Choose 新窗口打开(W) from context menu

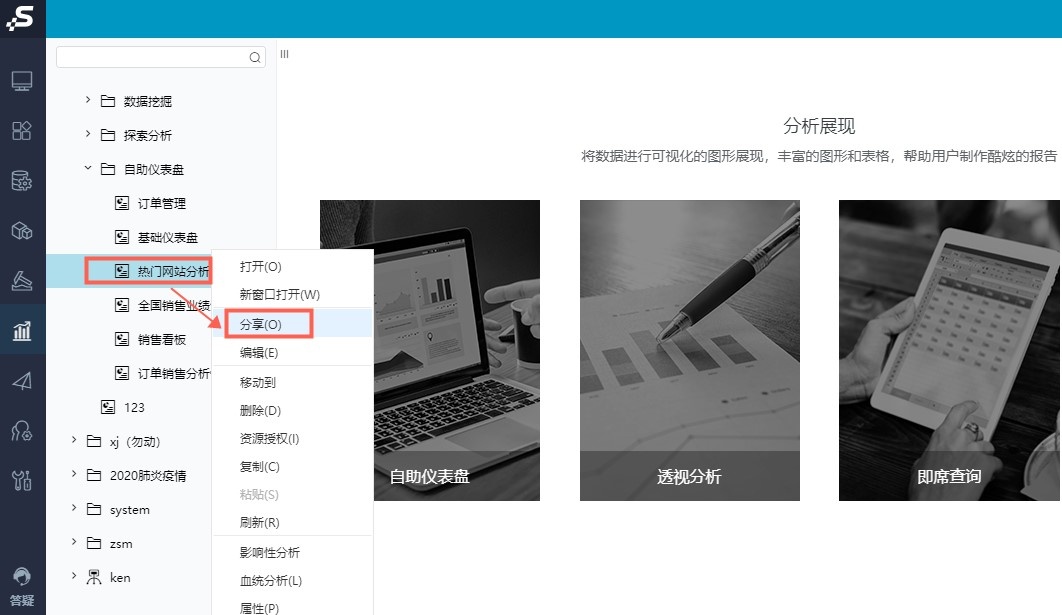(293, 295)
